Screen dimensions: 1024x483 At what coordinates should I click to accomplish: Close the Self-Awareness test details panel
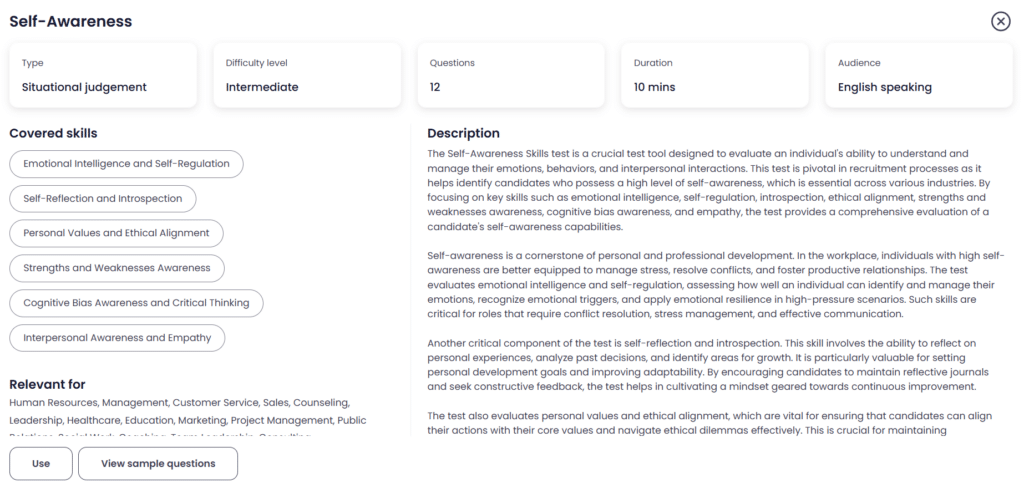(1000, 22)
